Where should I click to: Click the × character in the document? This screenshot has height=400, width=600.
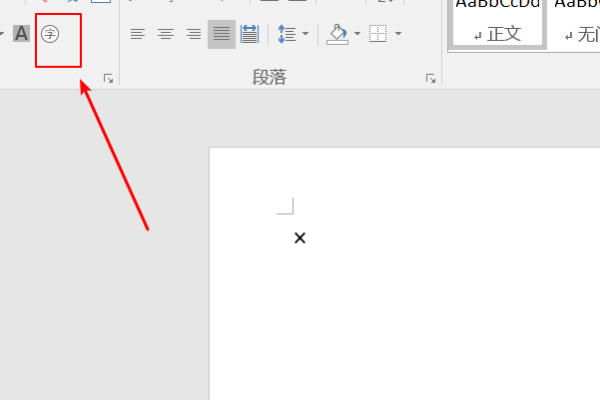[300, 238]
